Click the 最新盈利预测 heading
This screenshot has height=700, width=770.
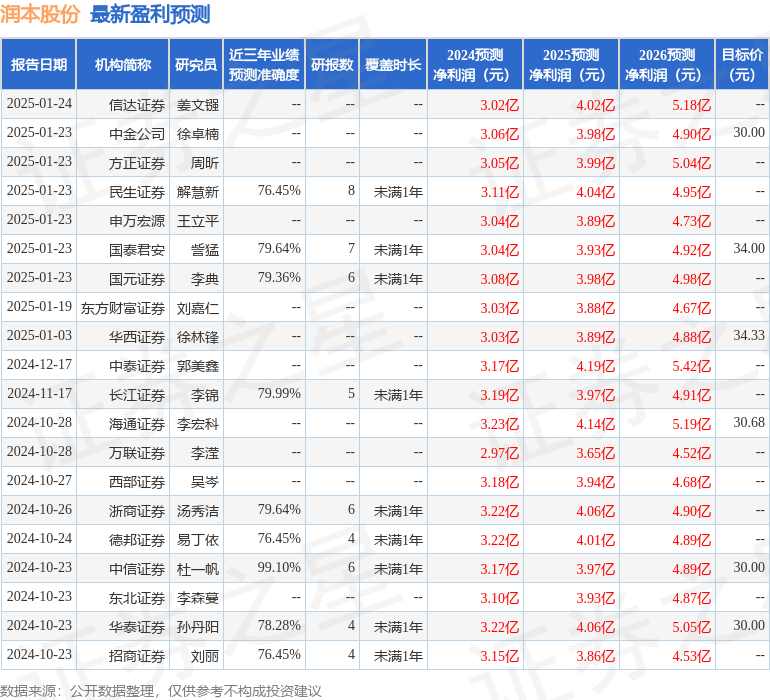tap(150, 15)
